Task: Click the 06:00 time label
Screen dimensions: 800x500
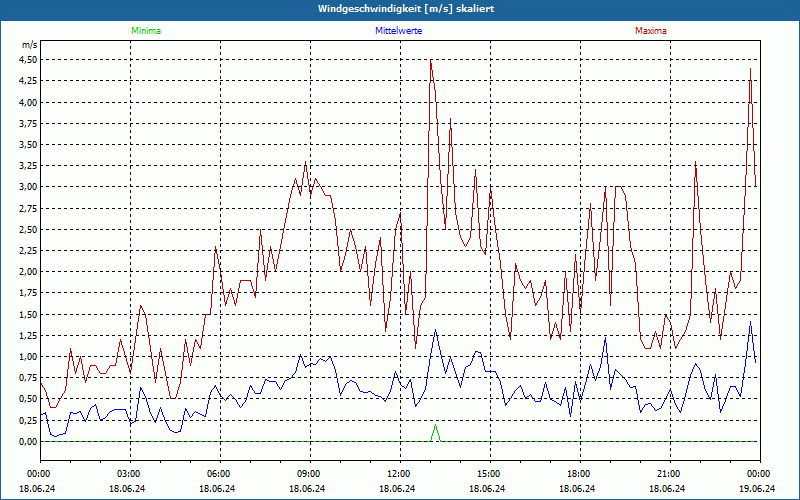Action: 220,474
